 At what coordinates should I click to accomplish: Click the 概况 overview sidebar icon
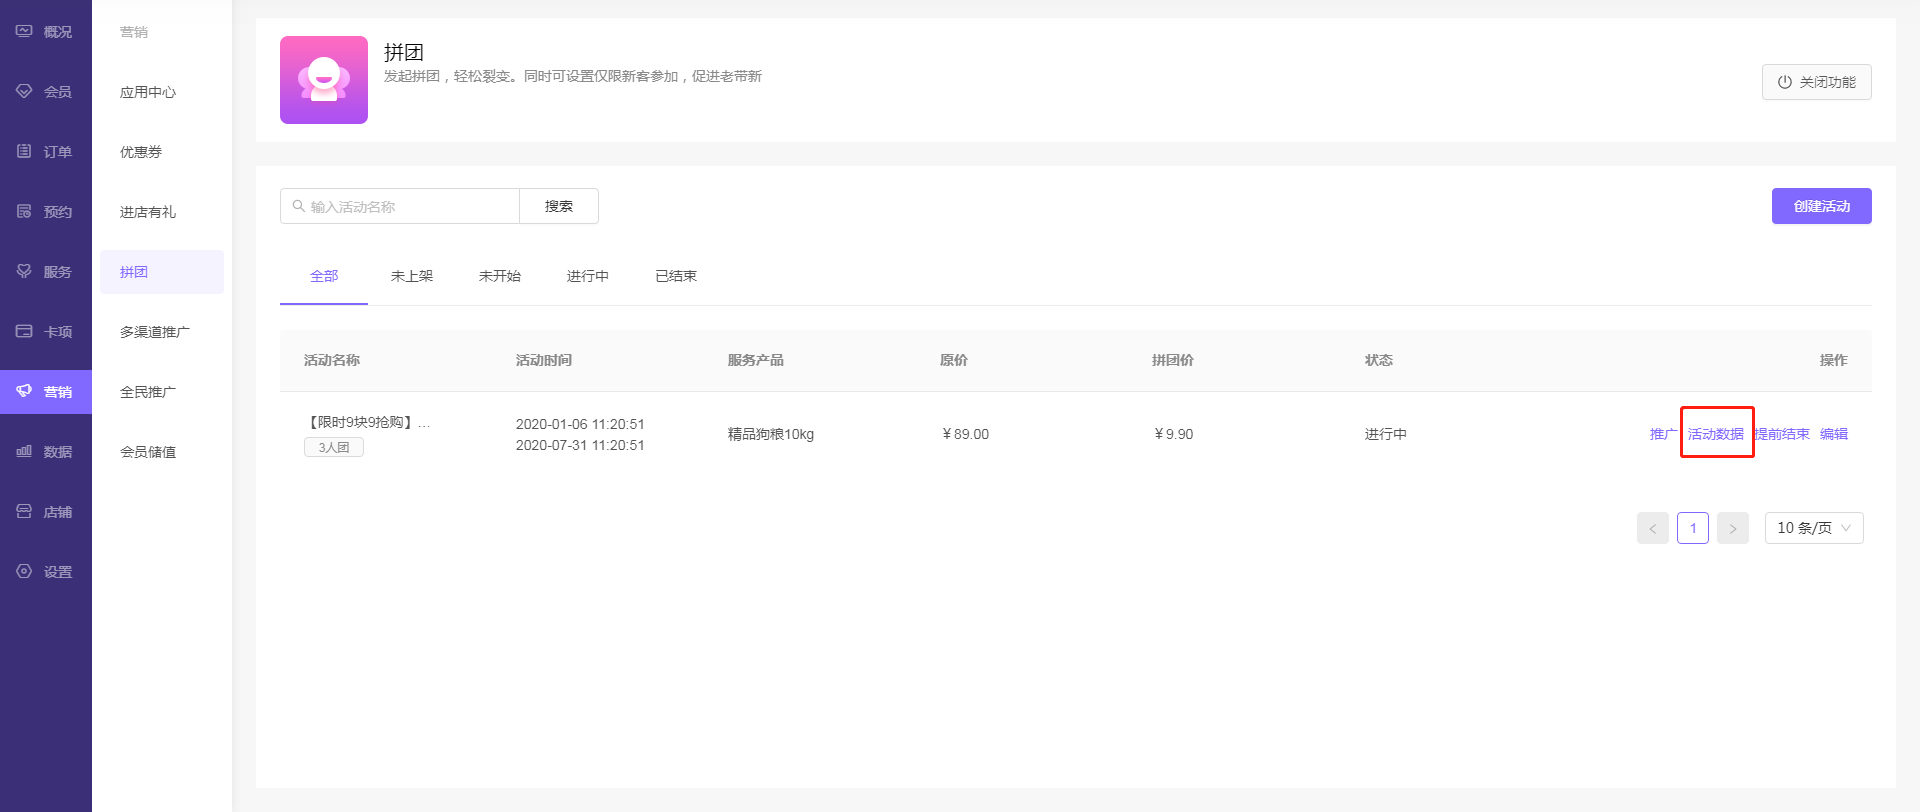pyautogui.click(x=24, y=31)
